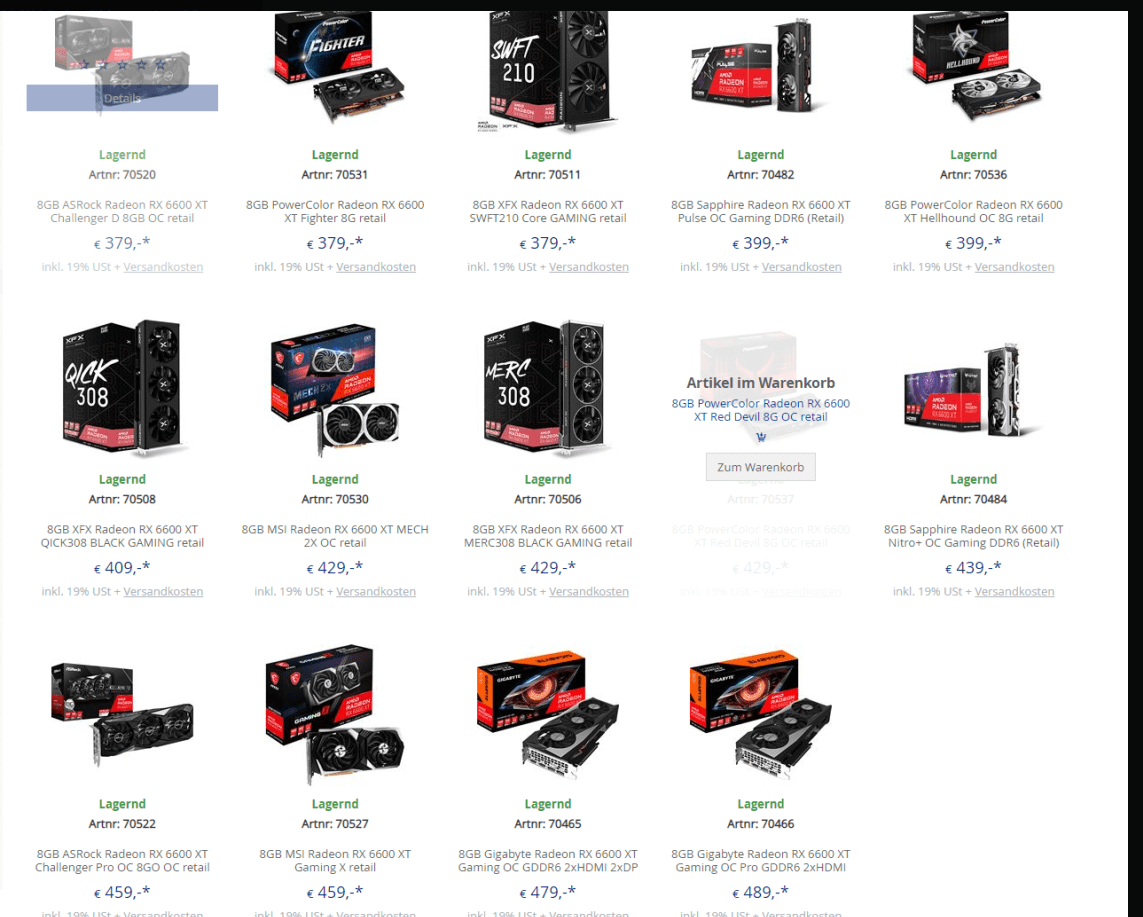Click the Details button on ASRock Challenger D
This screenshot has width=1143, height=917.
click(122, 98)
